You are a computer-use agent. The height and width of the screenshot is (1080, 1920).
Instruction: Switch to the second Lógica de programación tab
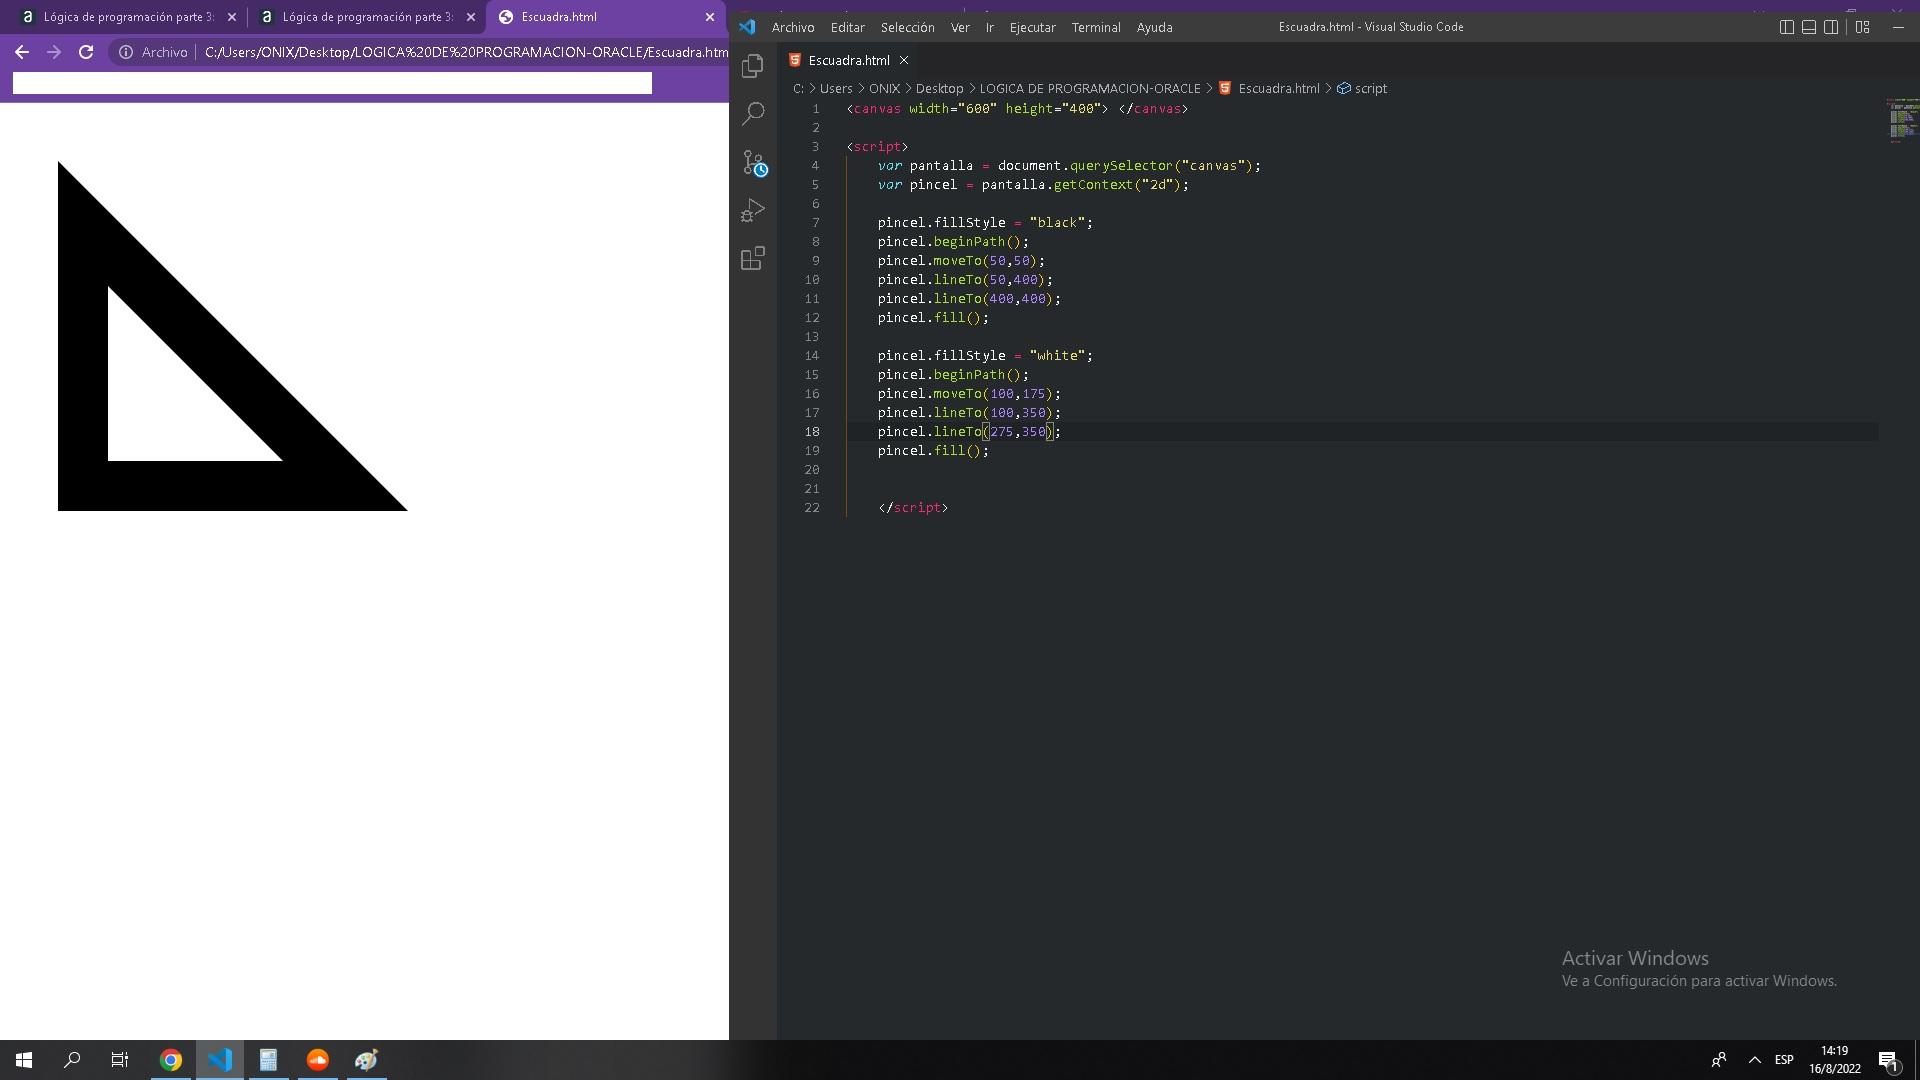pyautogui.click(x=367, y=17)
